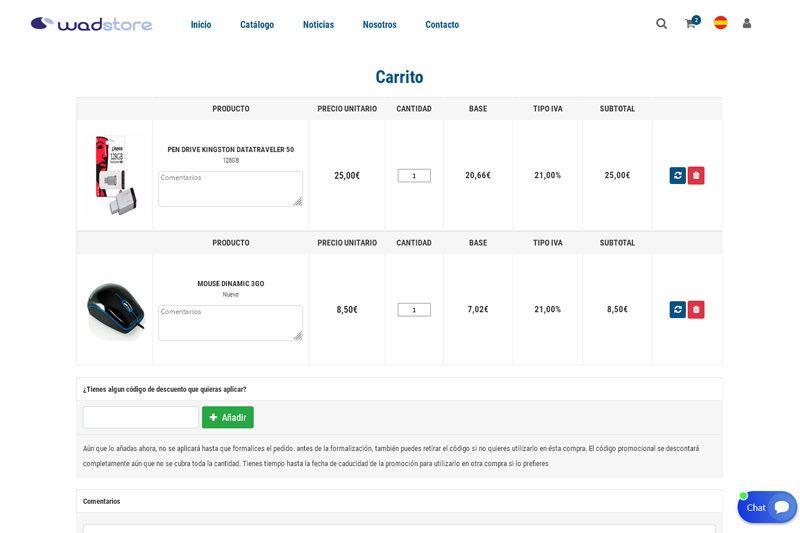
Task: Click Mouse Dinamic quantity field
Action: tap(414, 310)
